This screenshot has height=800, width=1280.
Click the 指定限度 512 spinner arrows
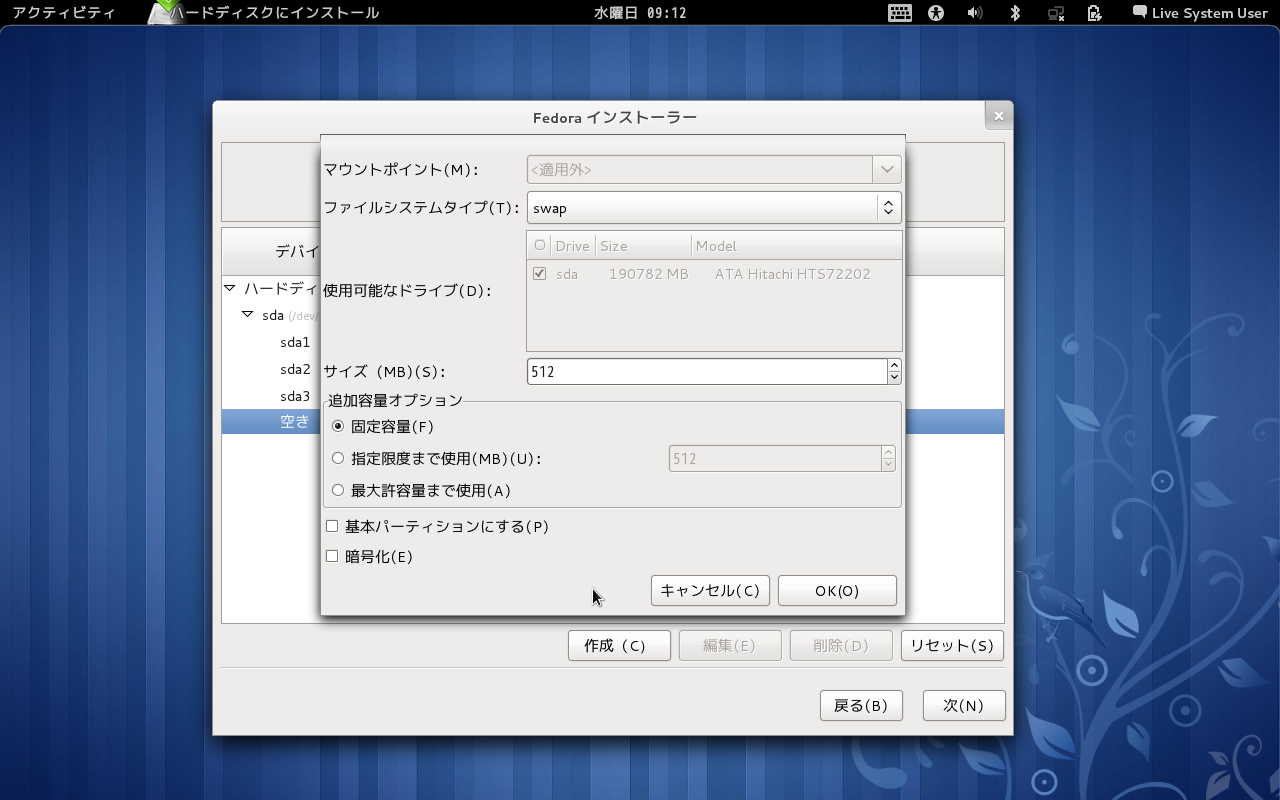tap(888, 458)
